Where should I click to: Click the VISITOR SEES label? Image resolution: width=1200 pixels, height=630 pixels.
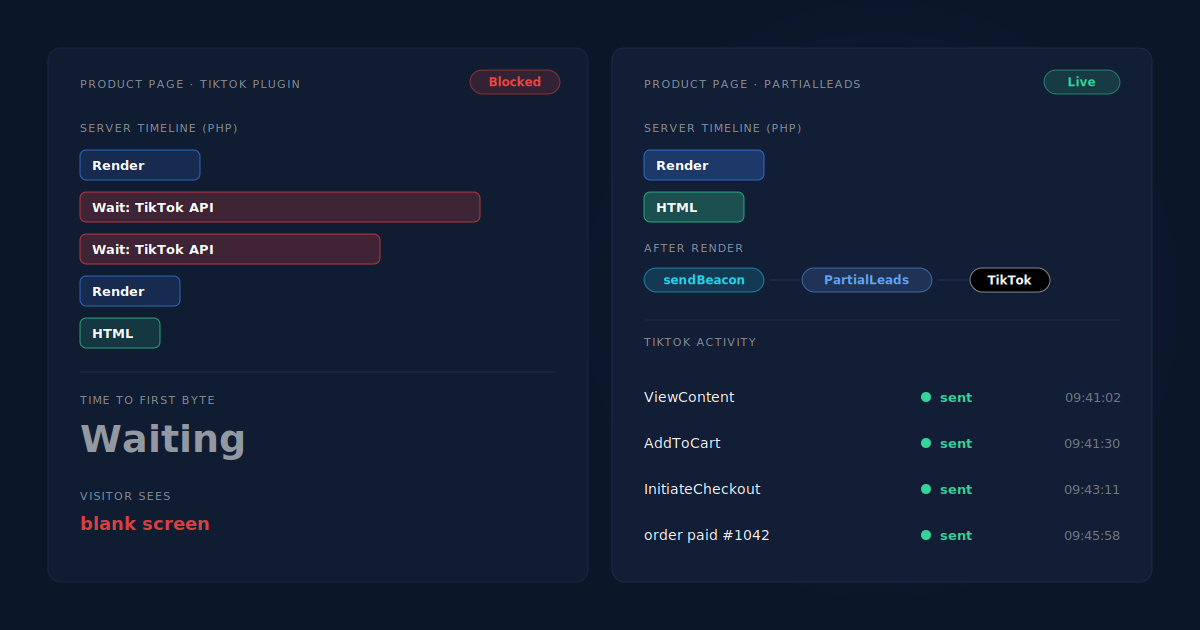(x=126, y=496)
